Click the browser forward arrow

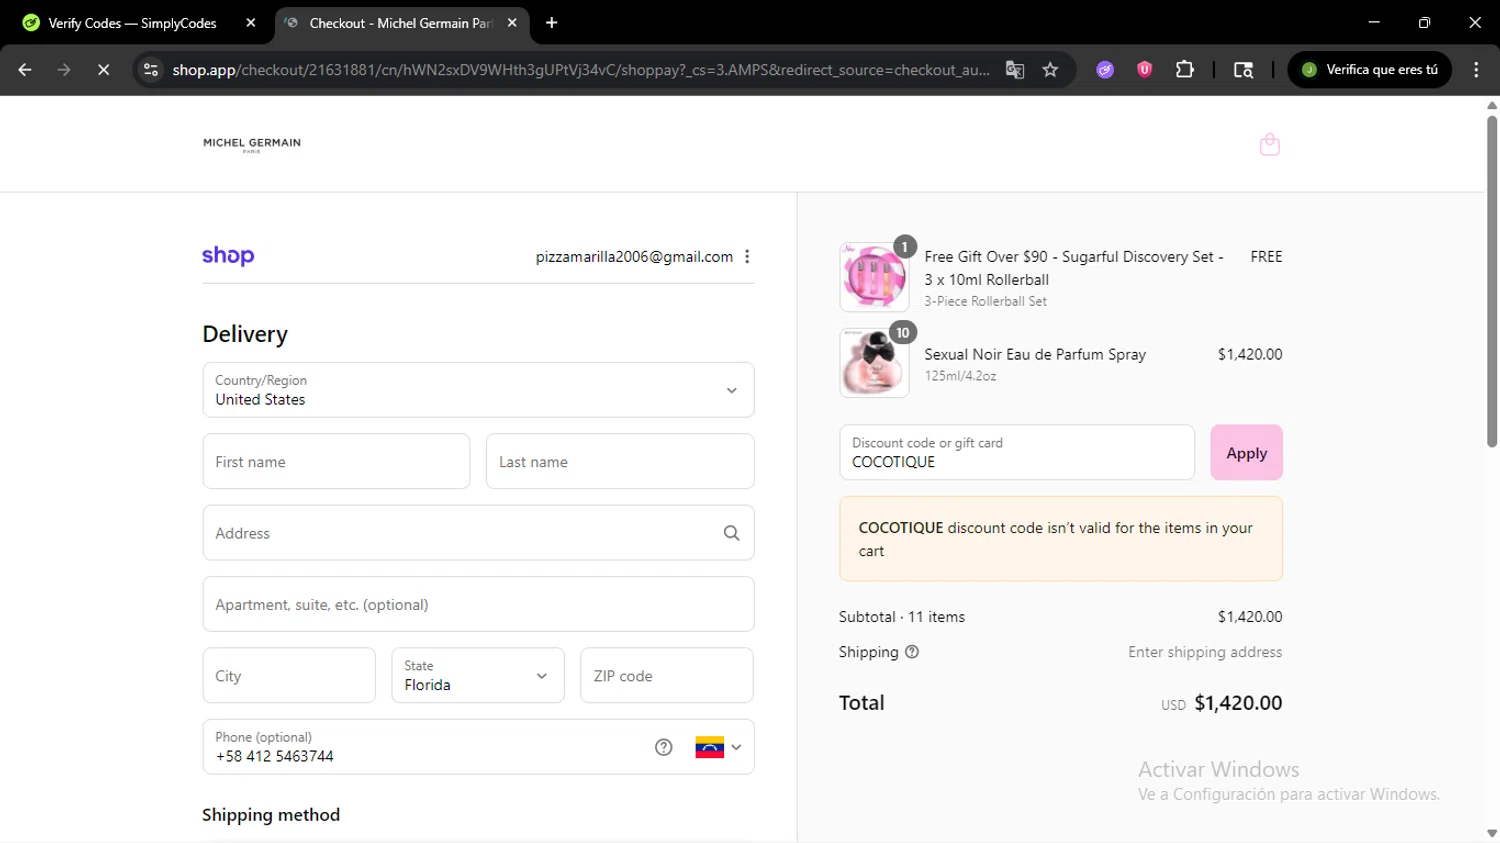pyautogui.click(x=64, y=69)
